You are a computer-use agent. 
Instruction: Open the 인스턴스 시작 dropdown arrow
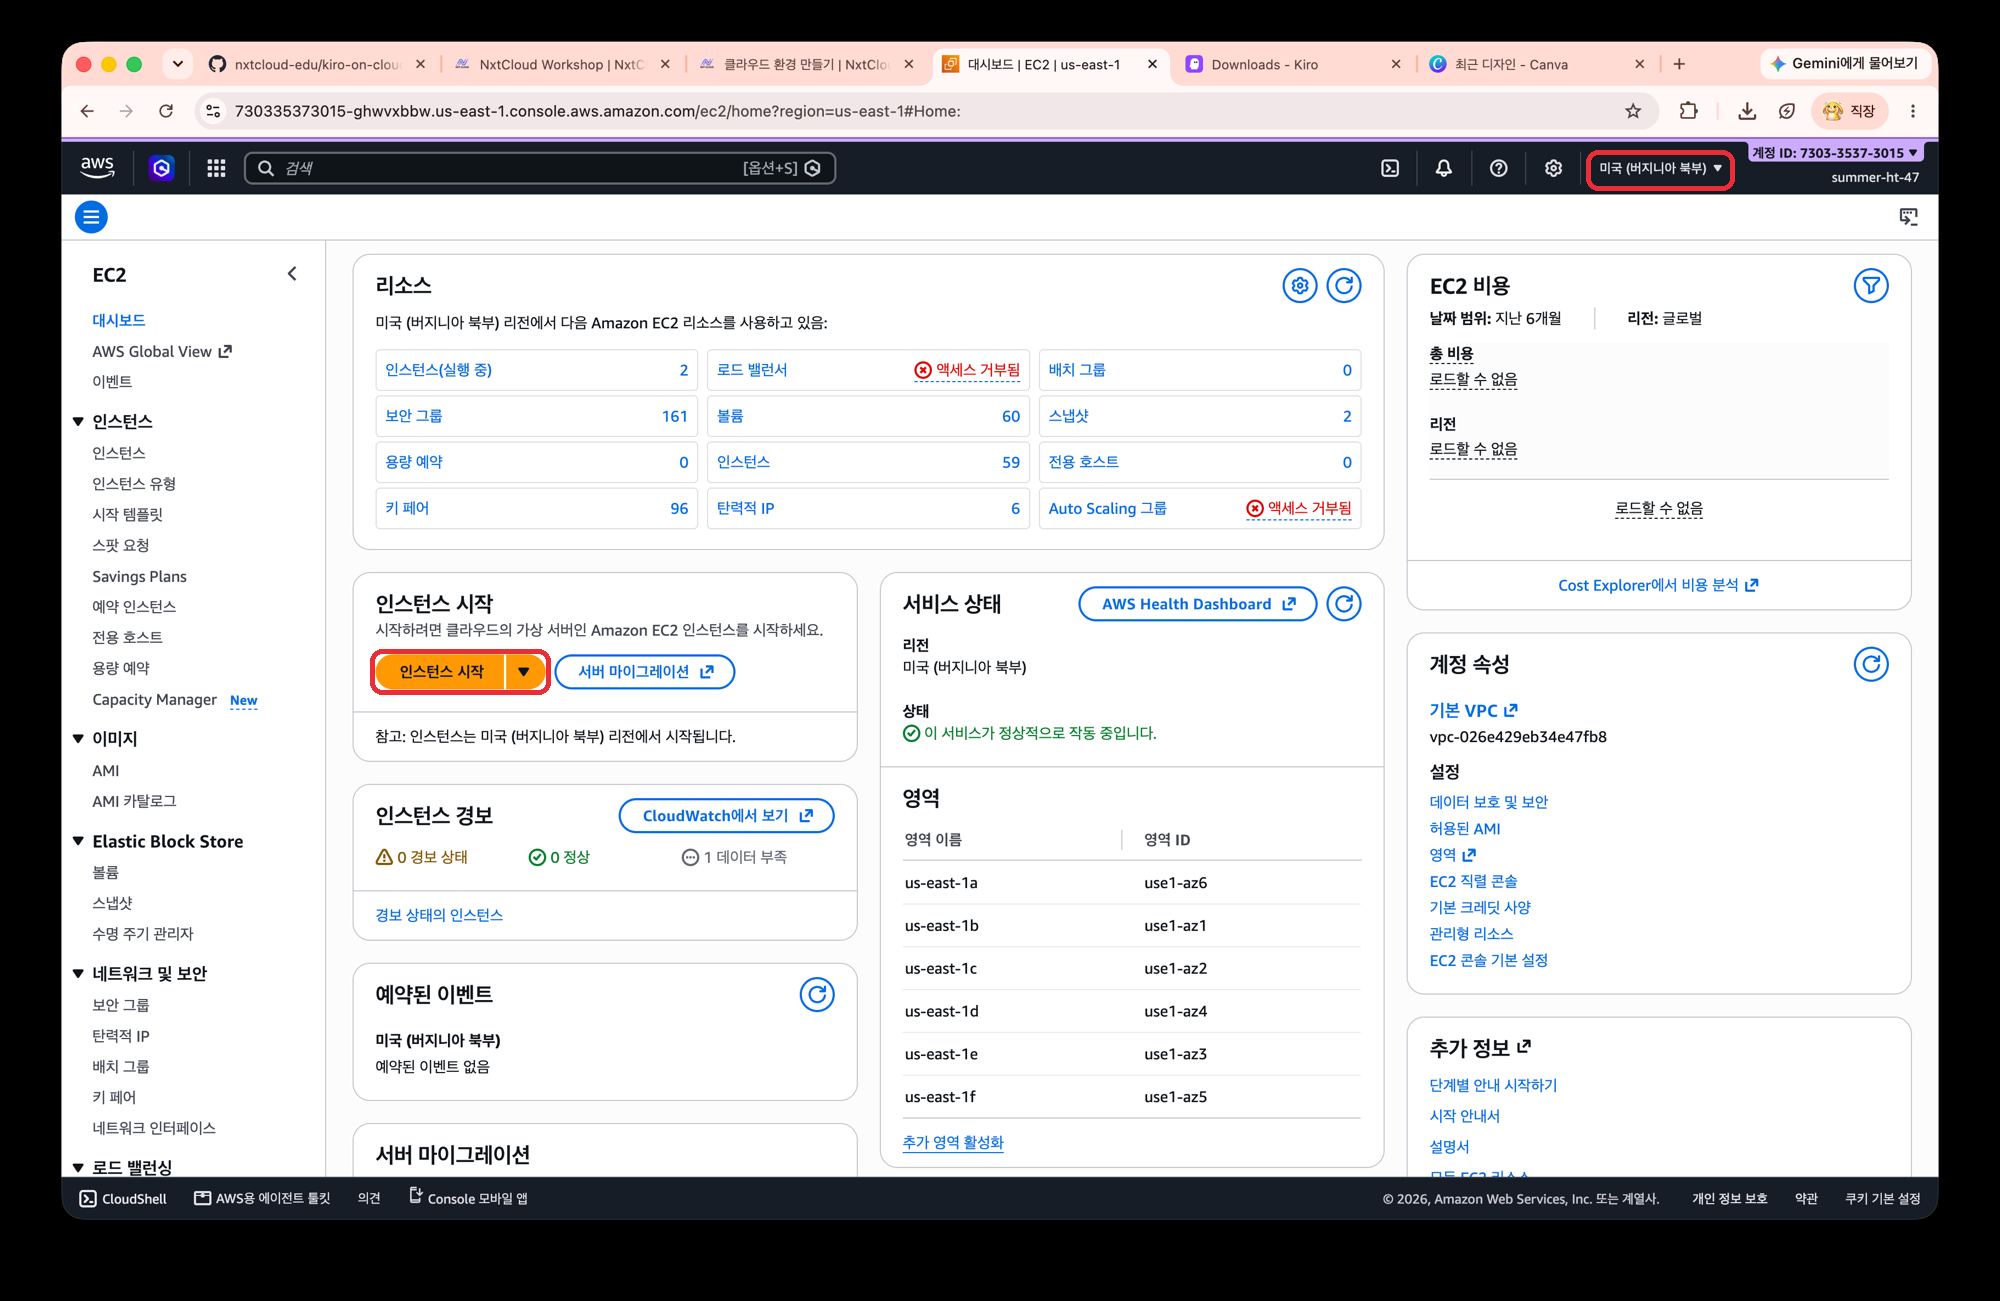(x=524, y=672)
